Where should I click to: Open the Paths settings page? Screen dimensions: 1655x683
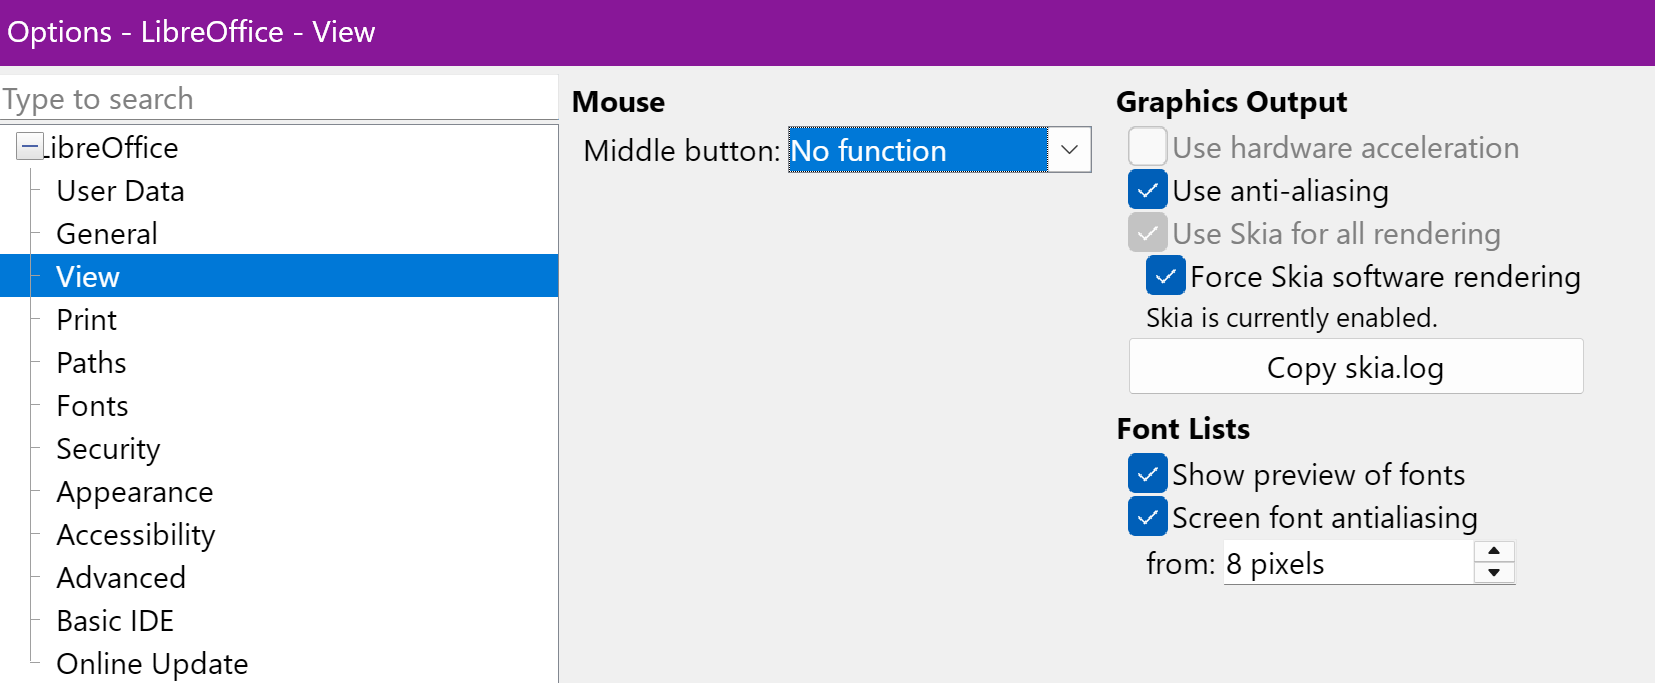pyautogui.click(x=91, y=362)
